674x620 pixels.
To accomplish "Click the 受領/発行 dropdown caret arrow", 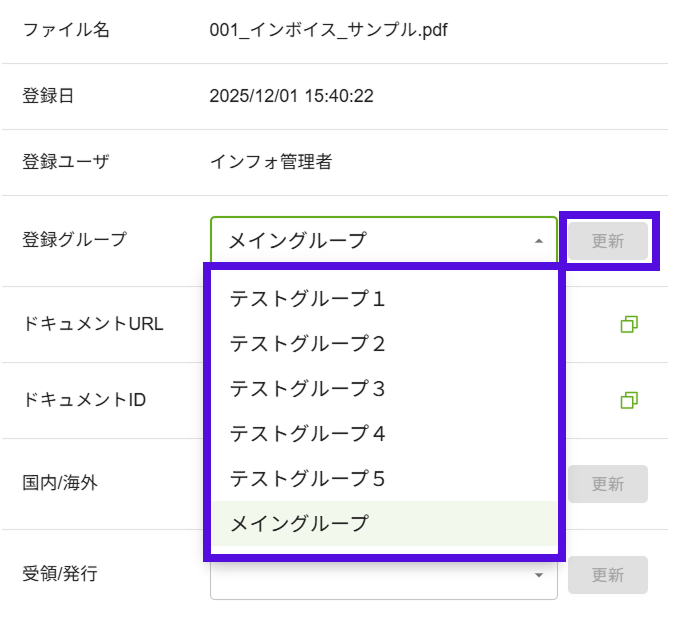I will [538, 575].
